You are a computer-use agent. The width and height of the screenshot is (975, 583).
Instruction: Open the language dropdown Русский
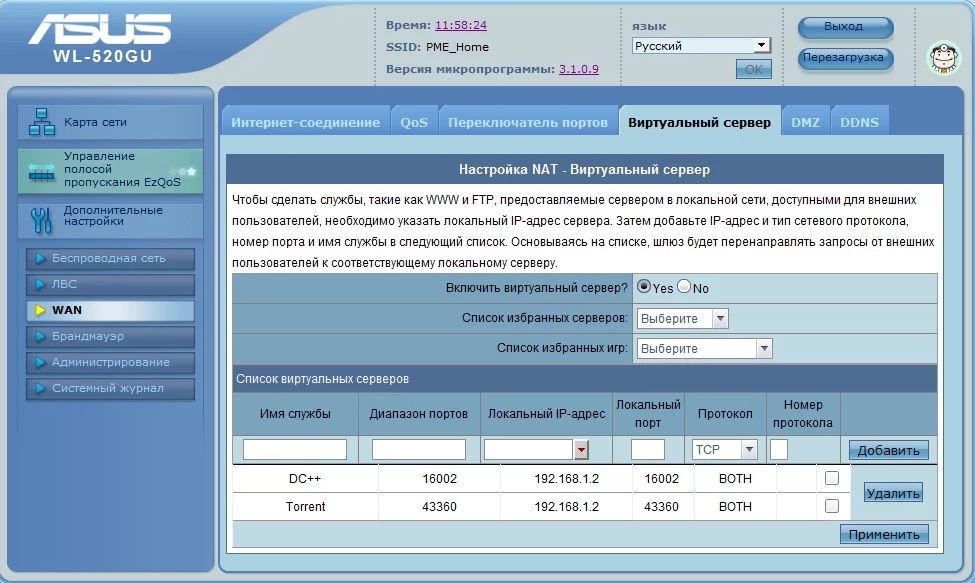701,46
